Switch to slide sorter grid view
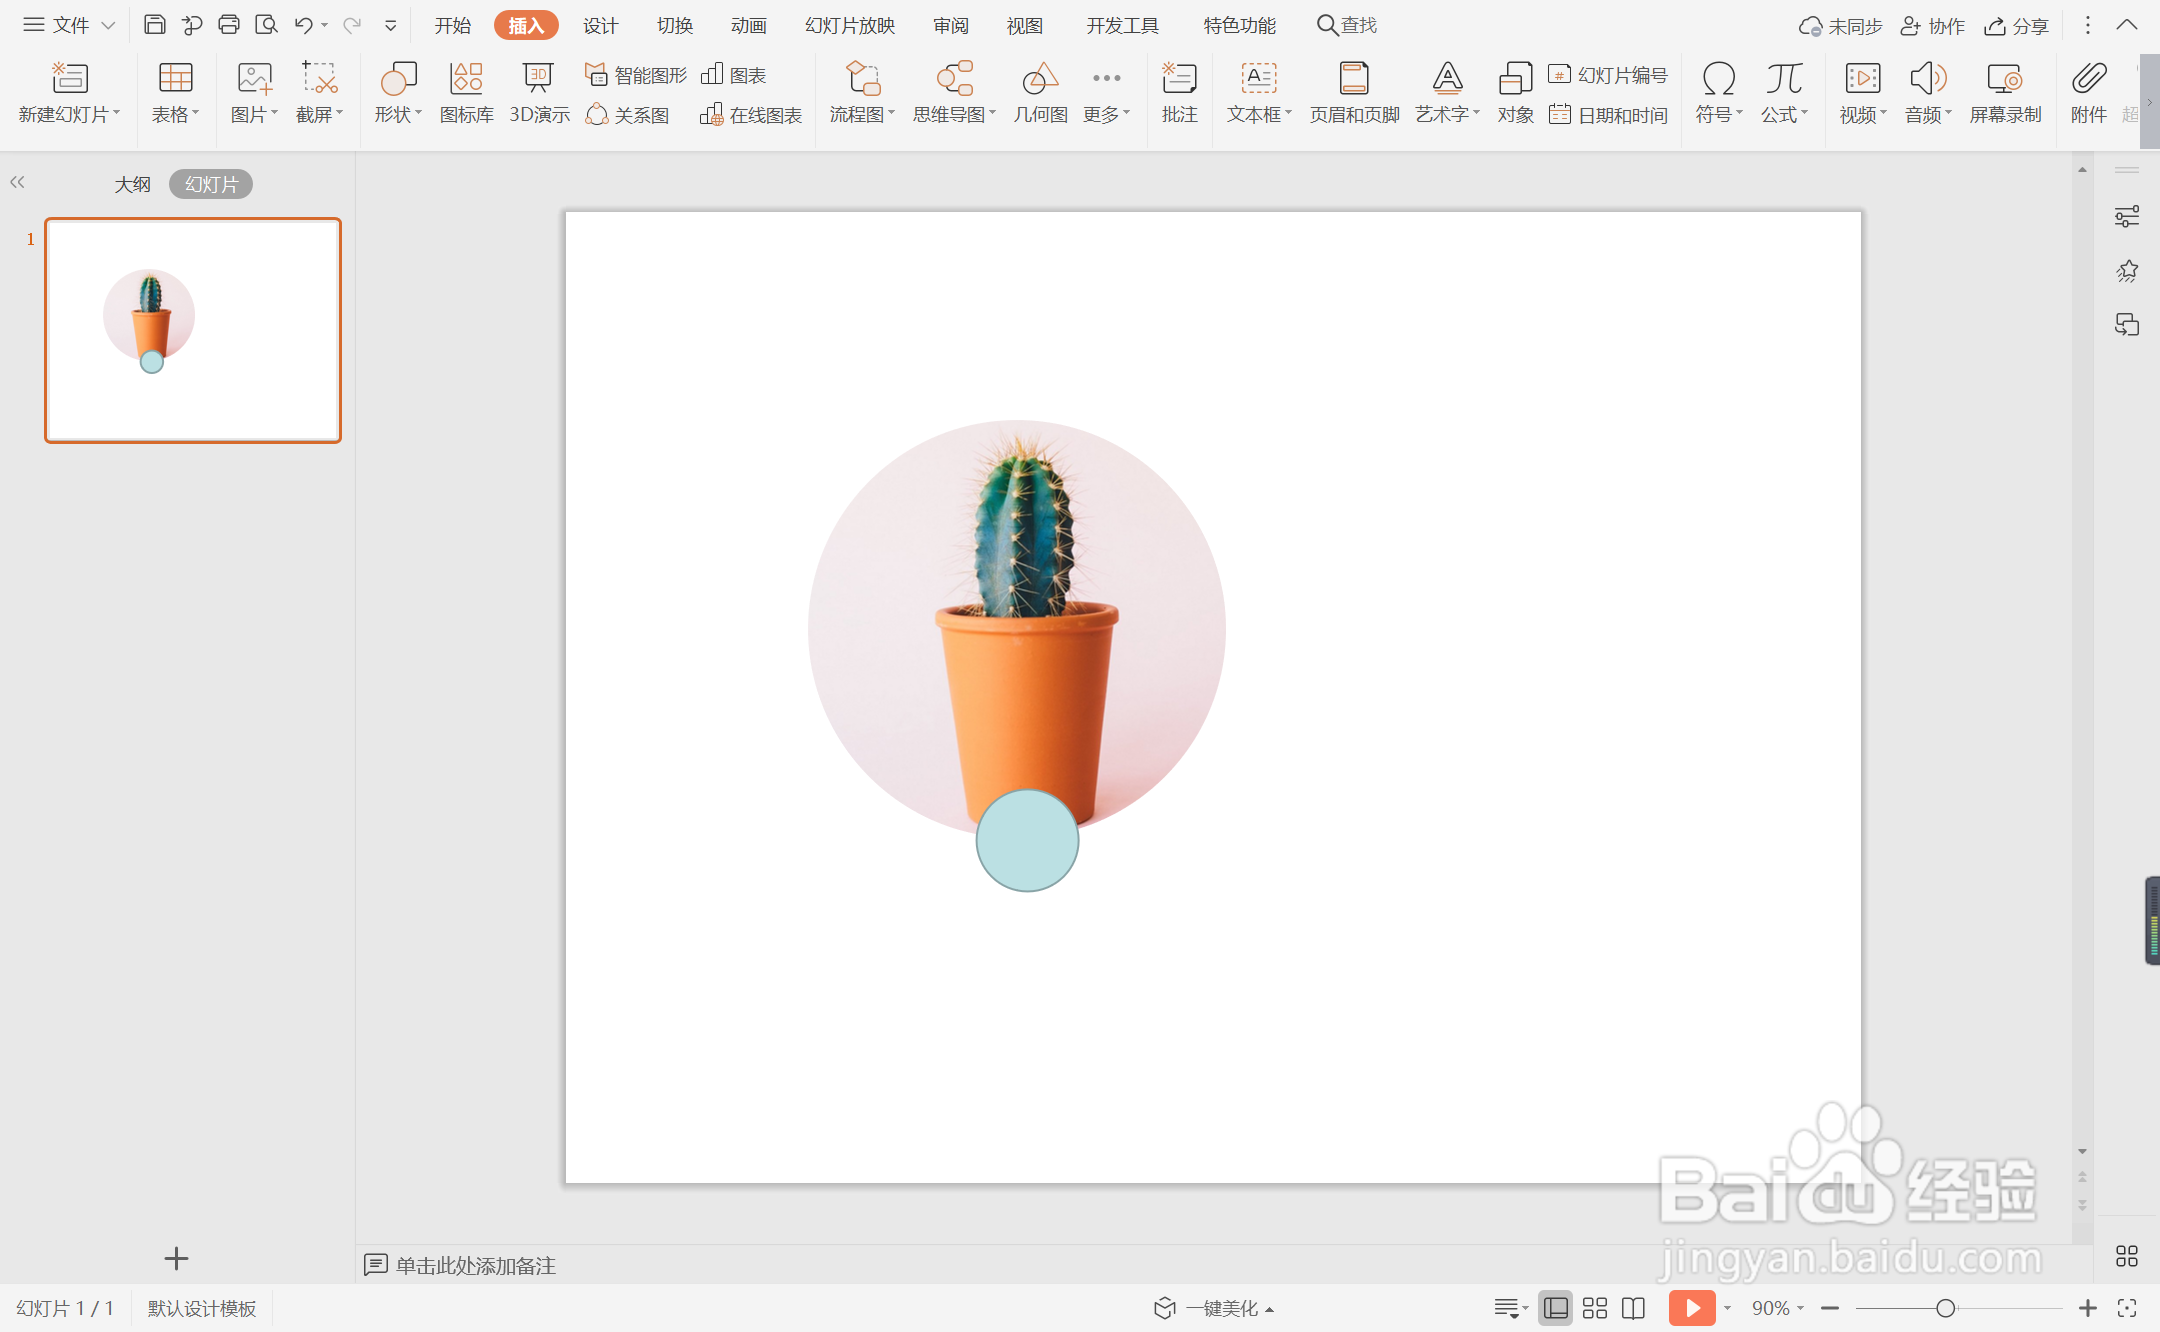Screen dimensions: 2160x1332 (x=1595, y=1308)
